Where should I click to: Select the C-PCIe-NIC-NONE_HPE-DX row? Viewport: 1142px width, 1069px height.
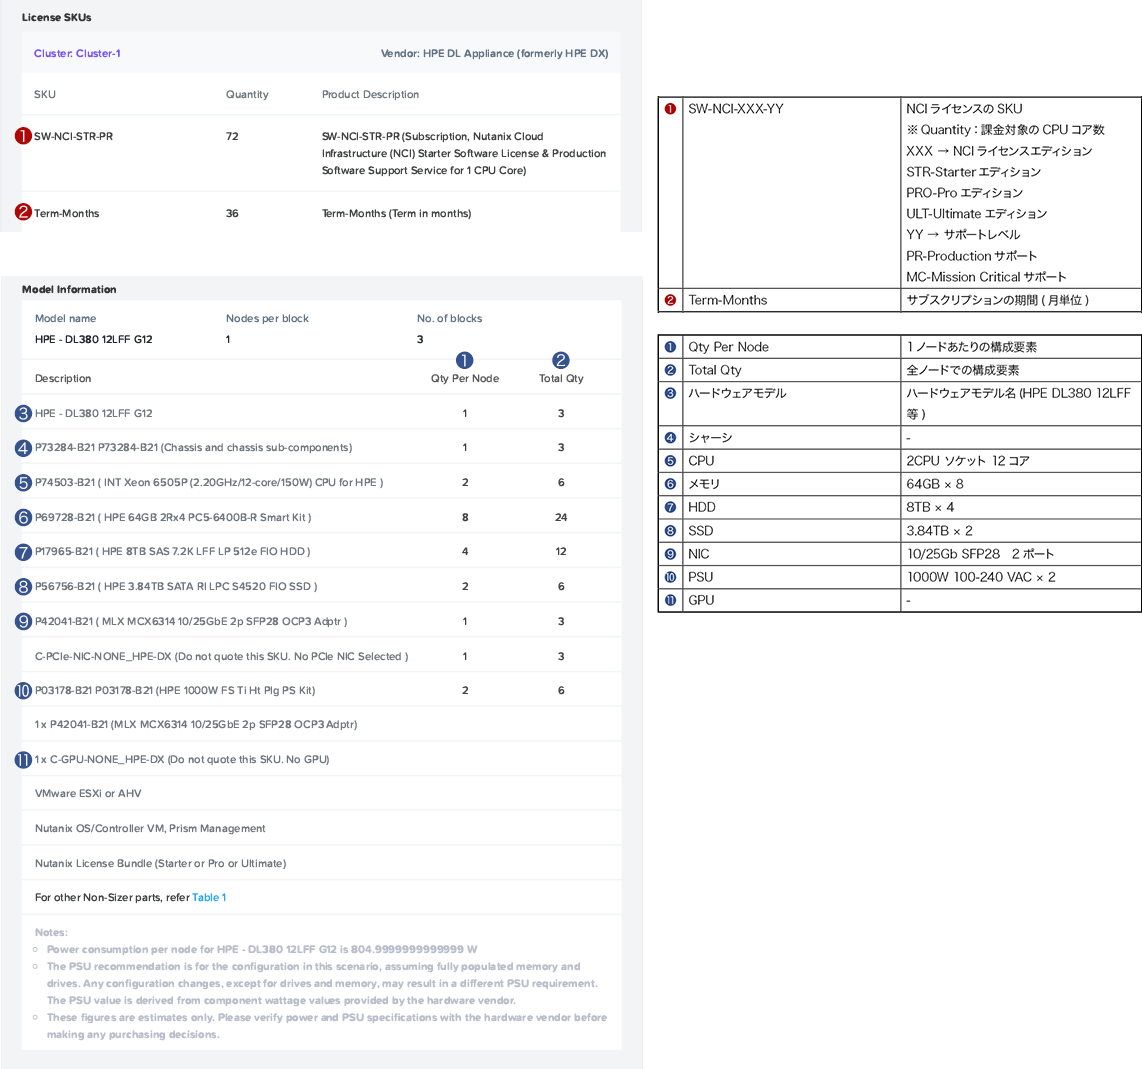[221, 656]
